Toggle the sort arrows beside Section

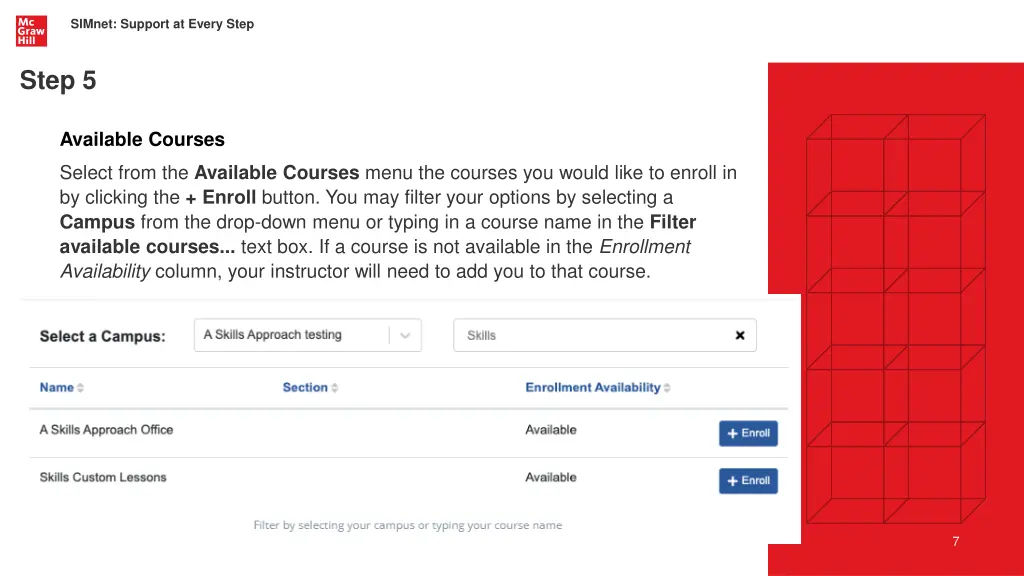tap(334, 388)
